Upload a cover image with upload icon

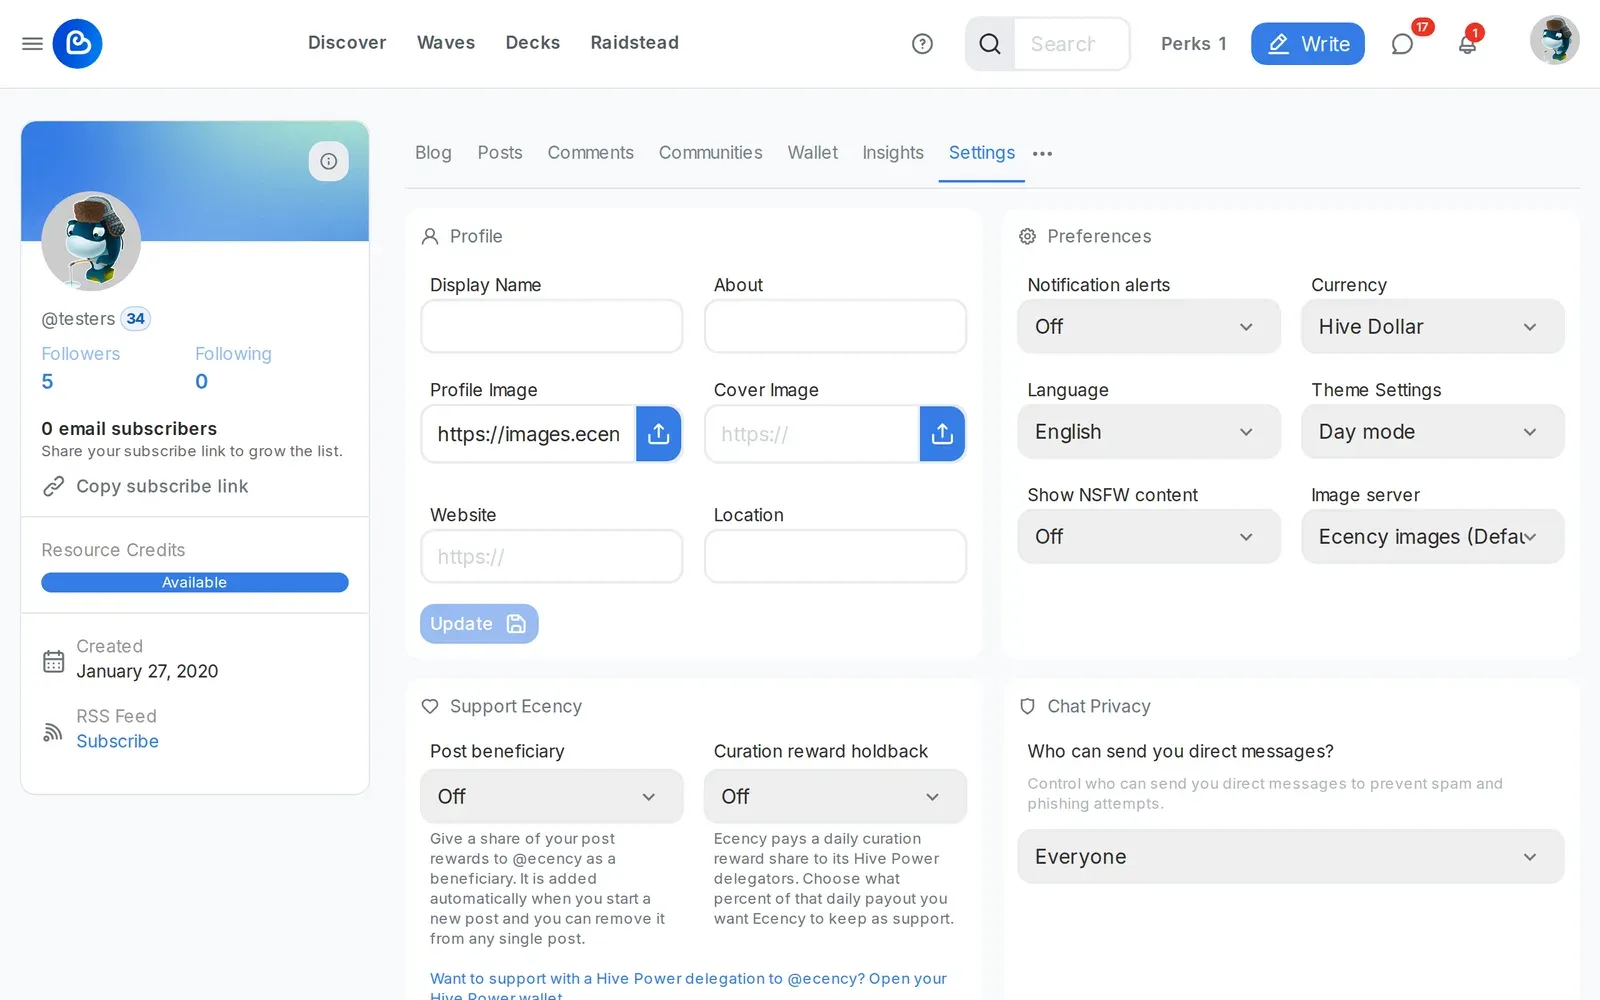pos(942,434)
